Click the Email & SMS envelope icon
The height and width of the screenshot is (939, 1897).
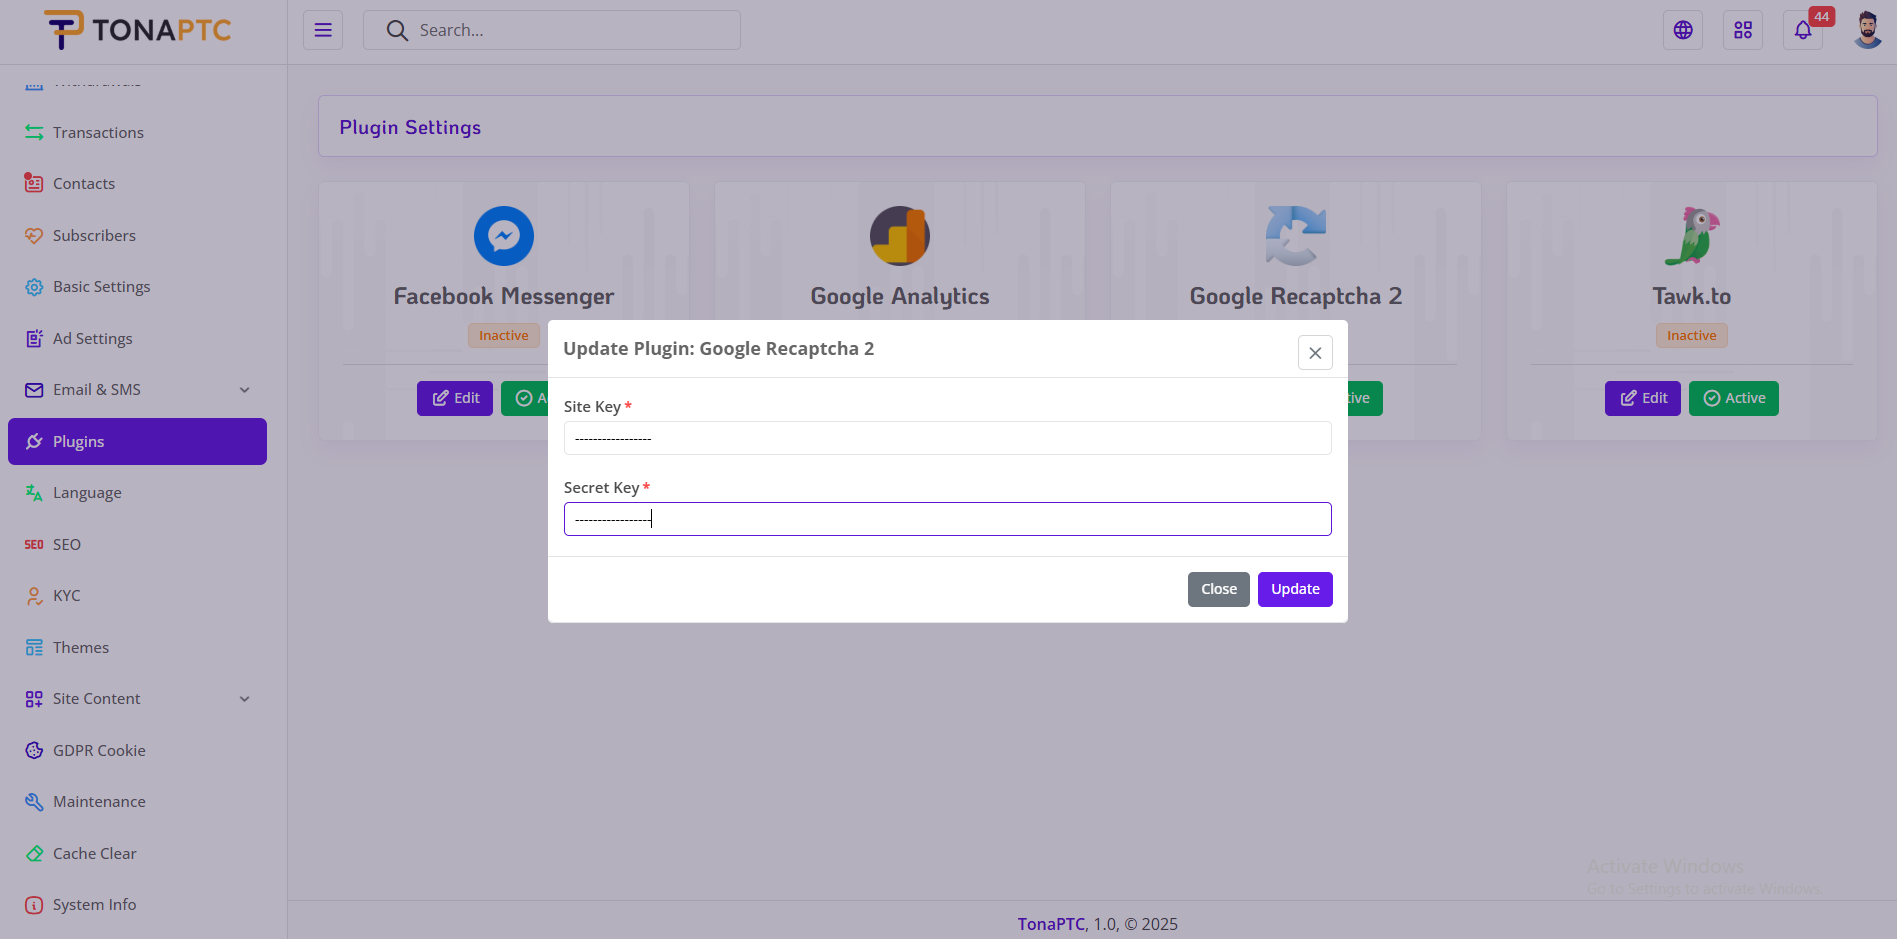34,390
